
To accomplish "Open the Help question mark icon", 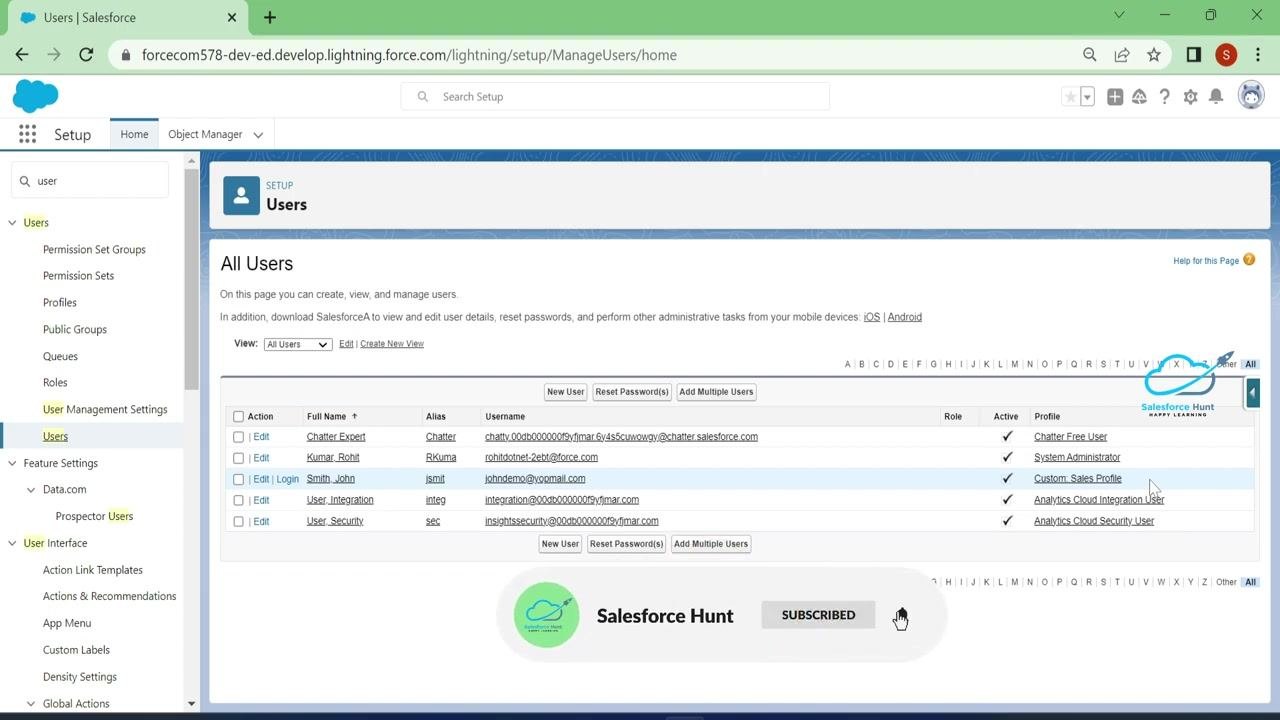I will (x=1164, y=97).
